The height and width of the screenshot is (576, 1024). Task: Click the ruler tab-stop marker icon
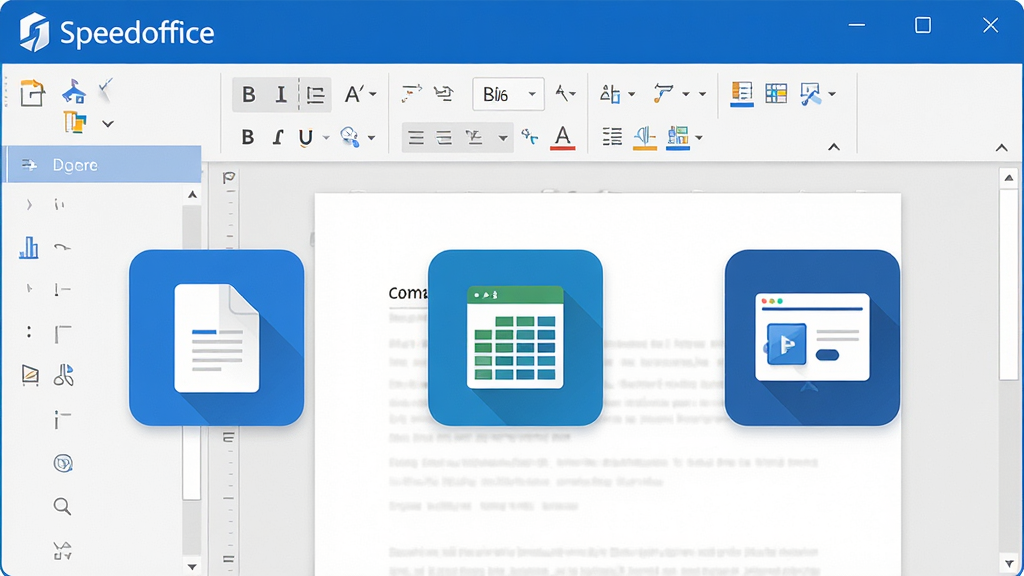229,178
